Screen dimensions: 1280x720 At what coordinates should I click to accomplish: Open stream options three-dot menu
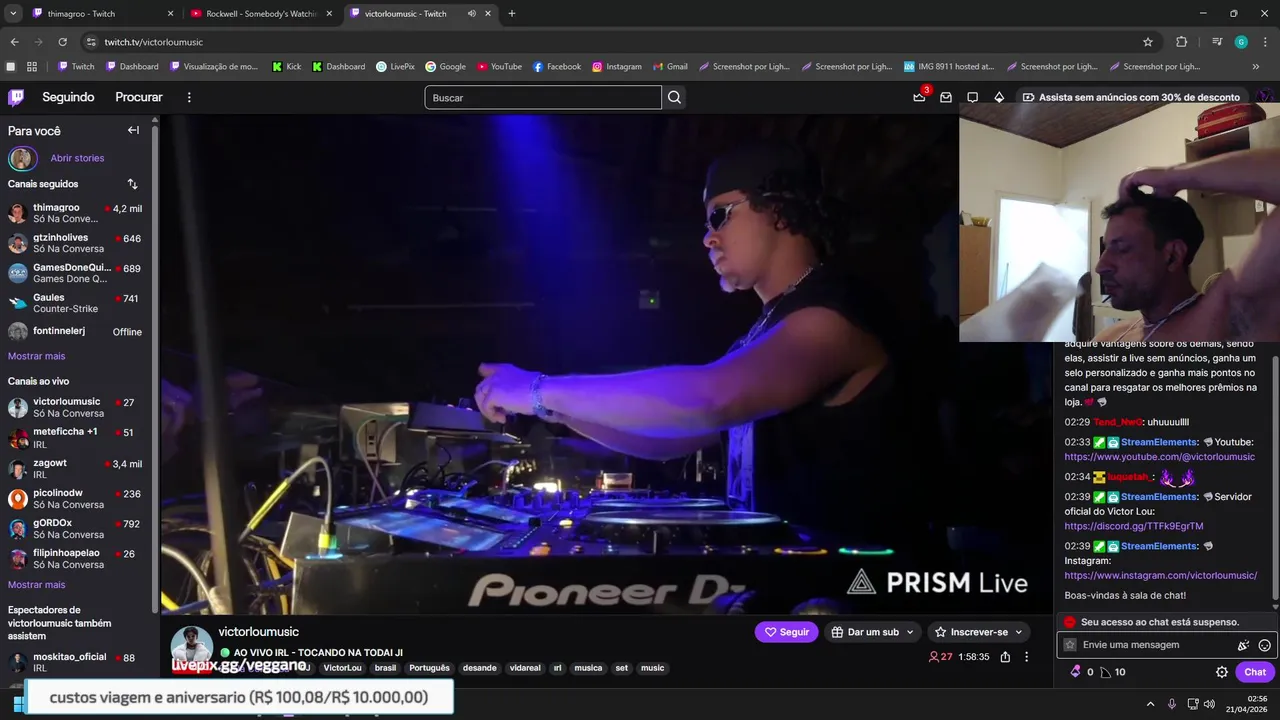click(x=1026, y=657)
